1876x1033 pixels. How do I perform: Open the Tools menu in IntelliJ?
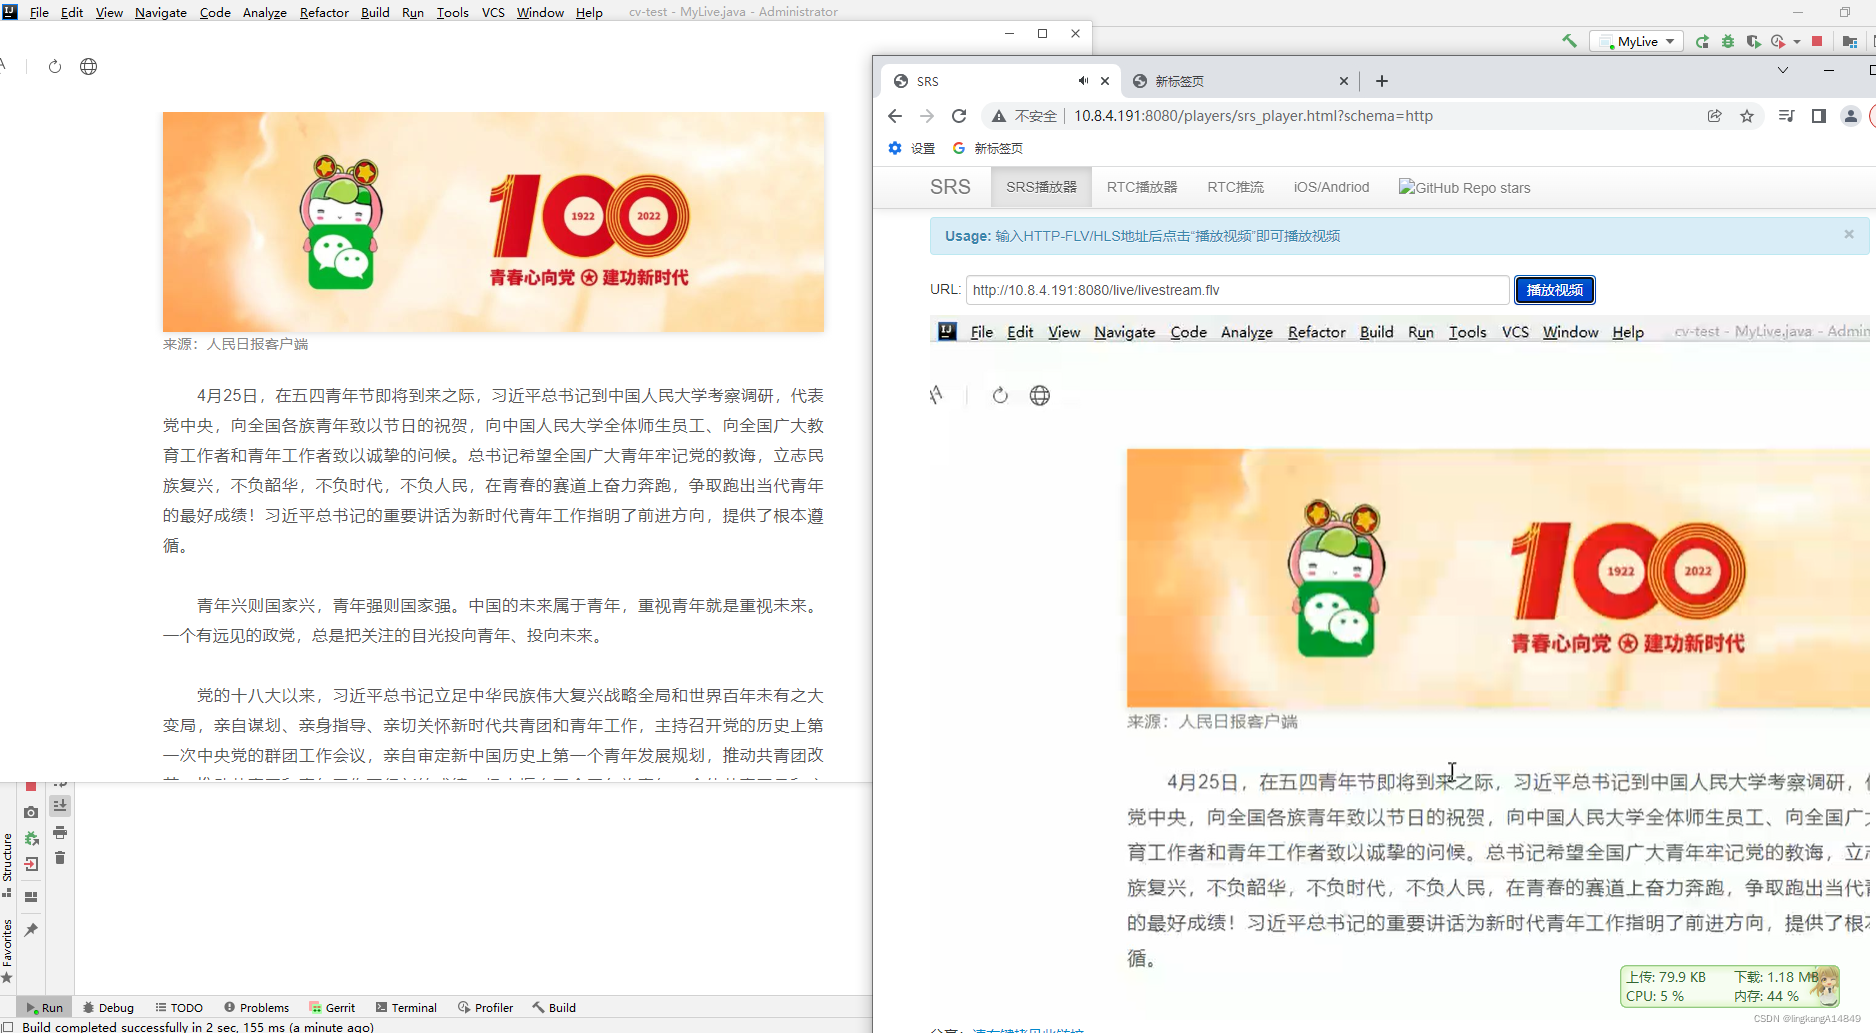point(452,12)
